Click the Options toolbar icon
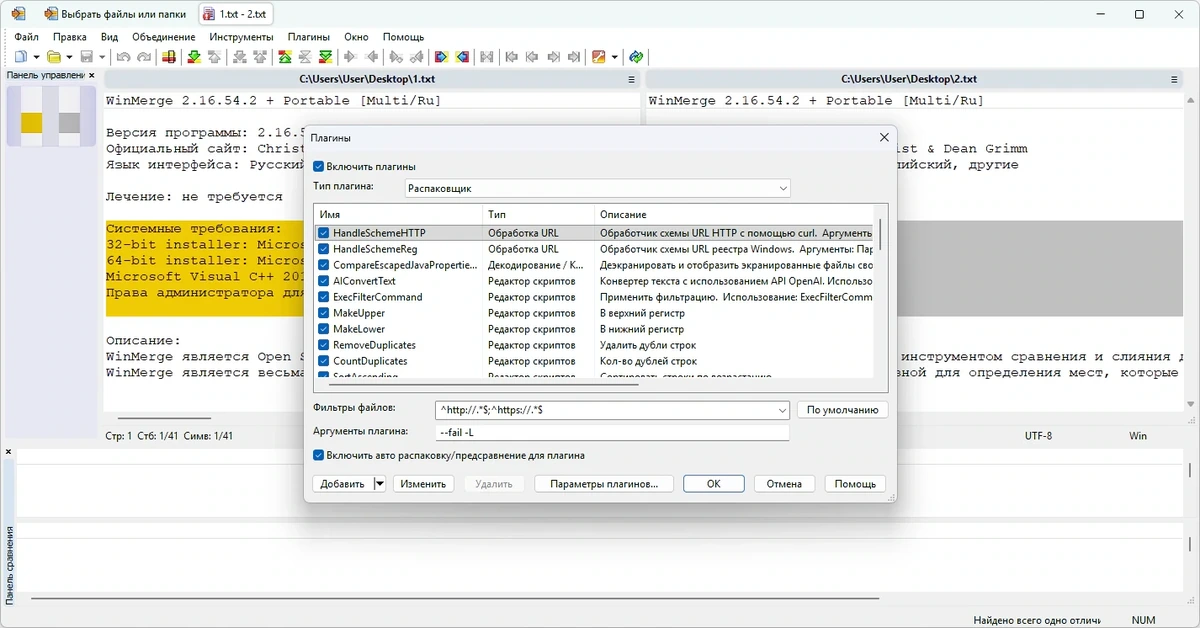The width and height of the screenshot is (1200, 628). coord(598,57)
